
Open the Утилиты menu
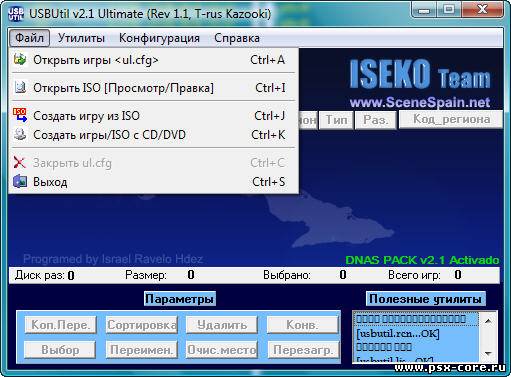click(x=81, y=38)
